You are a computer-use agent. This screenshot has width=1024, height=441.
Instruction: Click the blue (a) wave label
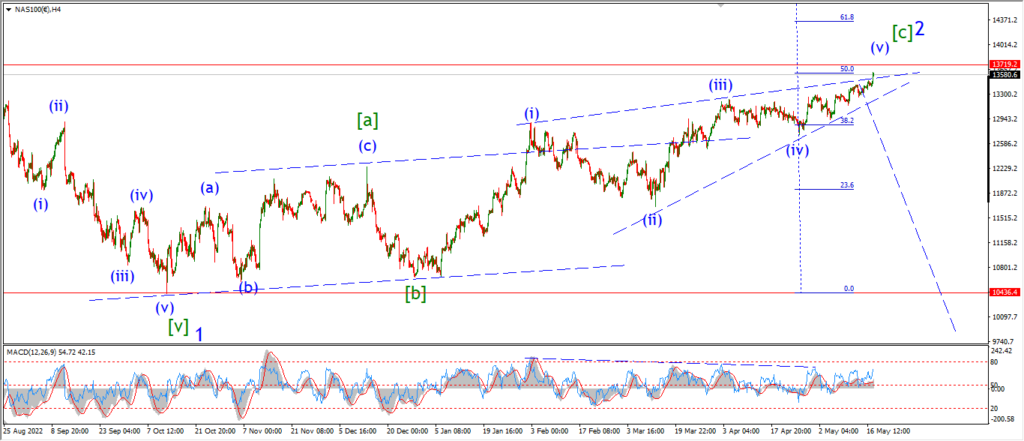[x=210, y=189]
